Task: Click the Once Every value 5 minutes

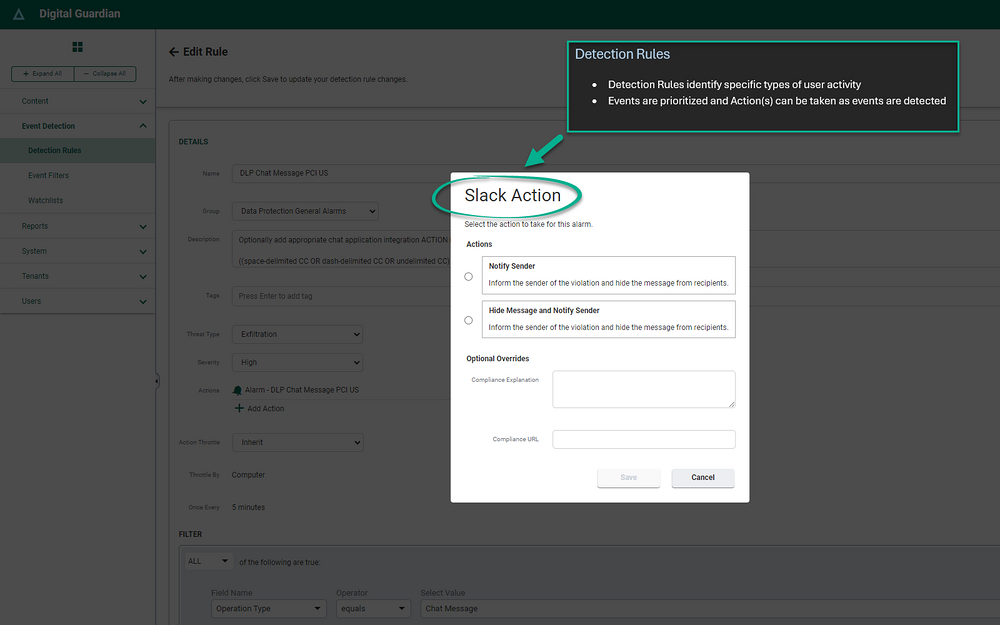Action: click(248, 508)
